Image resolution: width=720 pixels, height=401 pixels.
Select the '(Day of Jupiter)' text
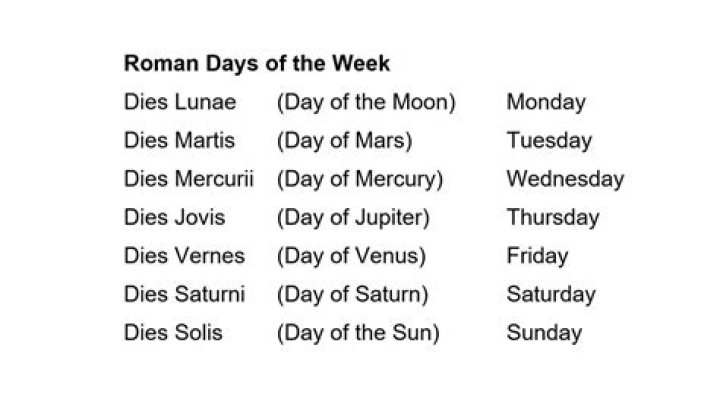coord(353,217)
